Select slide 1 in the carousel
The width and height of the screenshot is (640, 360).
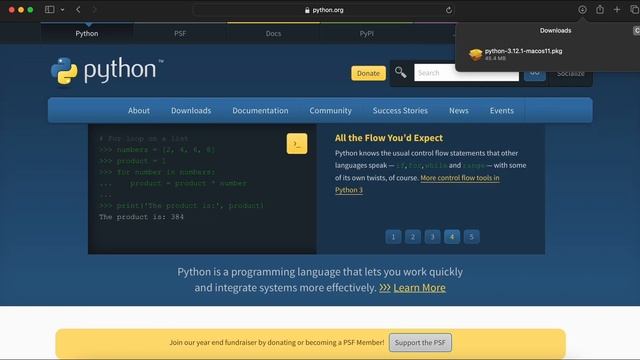click(x=393, y=237)
